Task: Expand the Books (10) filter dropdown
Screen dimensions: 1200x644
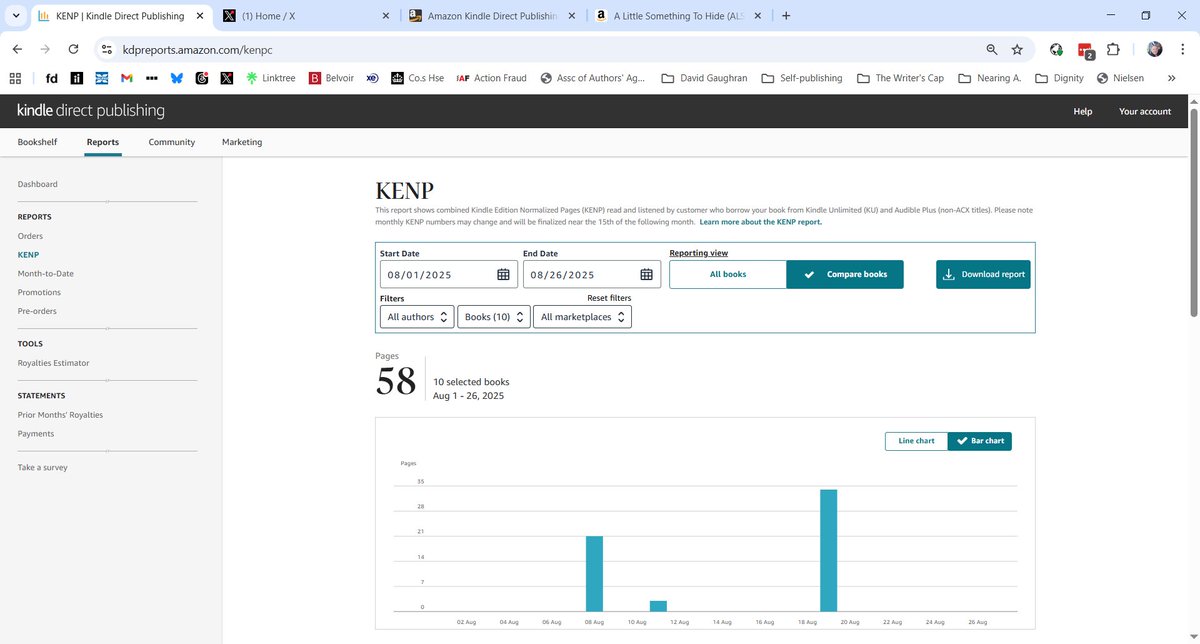Action: [494, 317]
